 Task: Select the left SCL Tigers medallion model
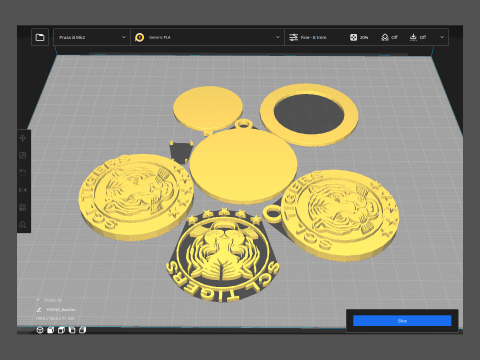135,197
